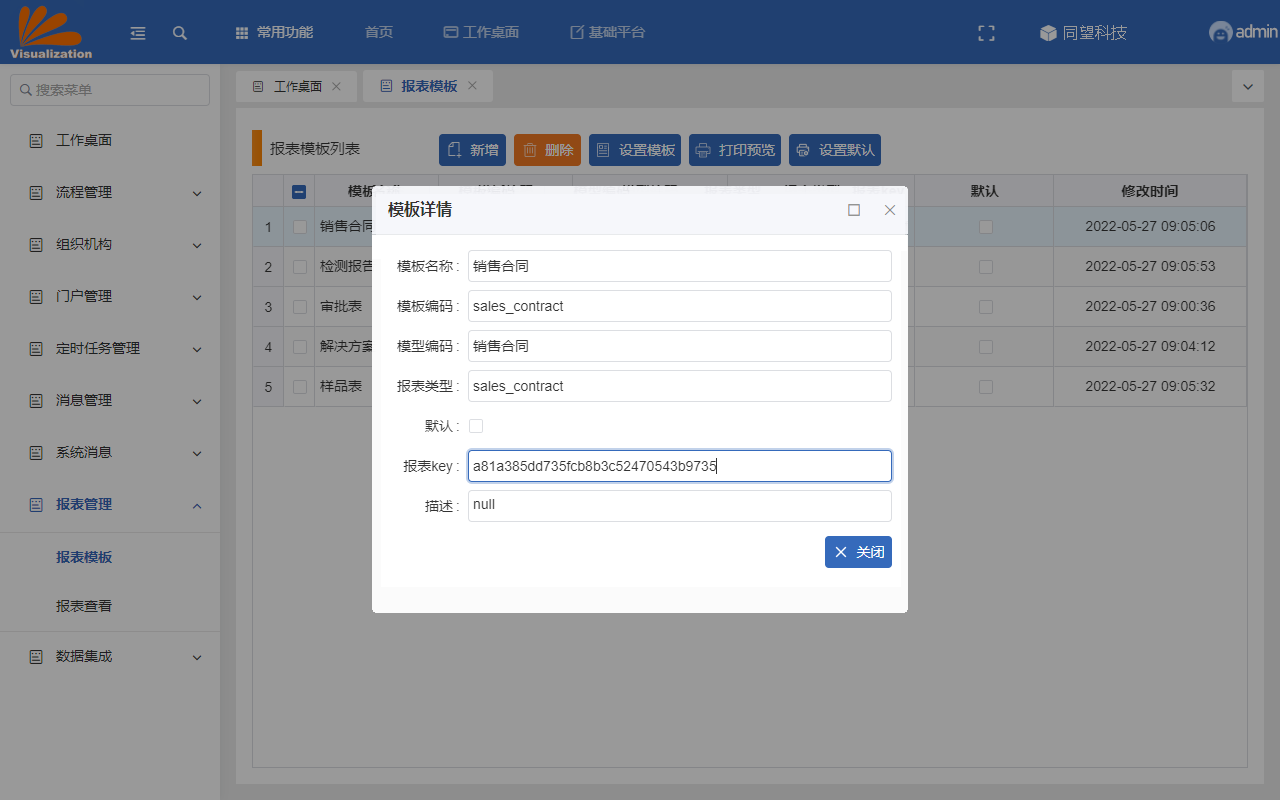Click the collapse sidebar menu icon

pos(138,33)
